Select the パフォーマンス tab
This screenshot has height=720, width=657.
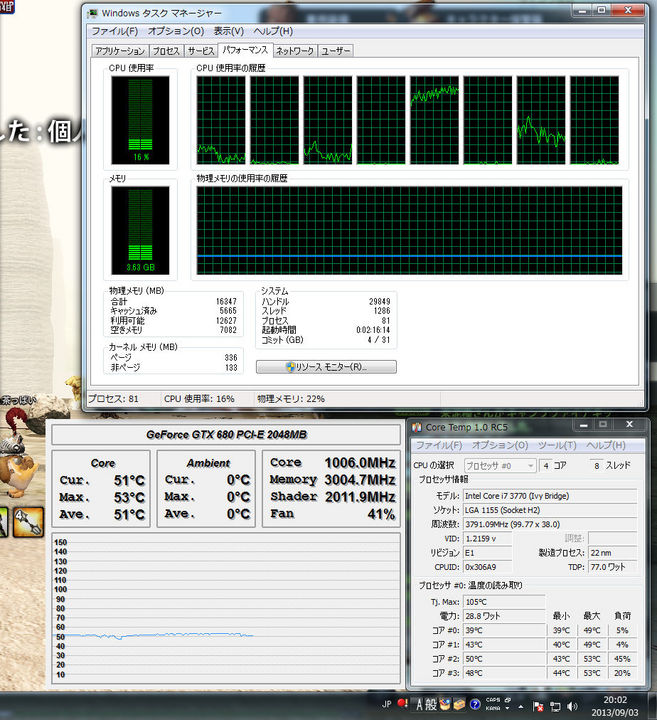(245, 50)
